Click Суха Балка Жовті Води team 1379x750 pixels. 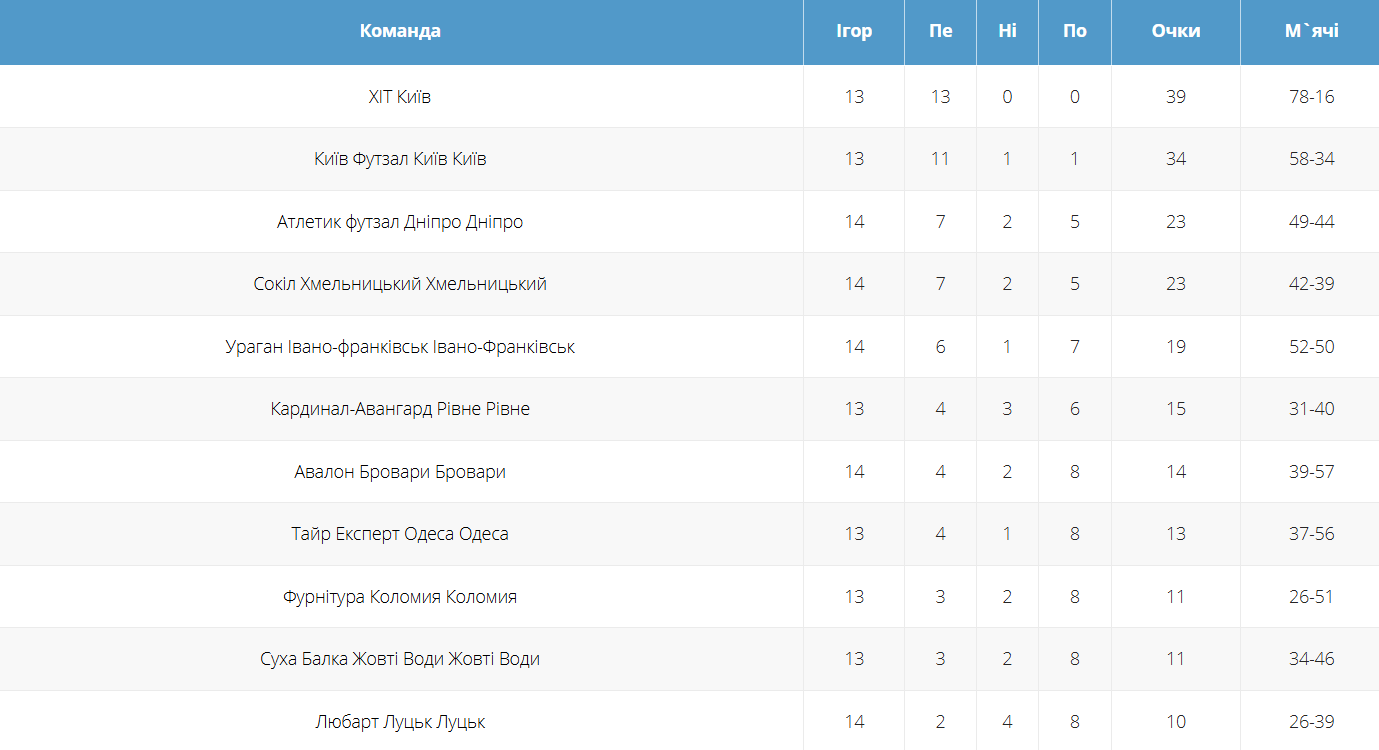400,659
